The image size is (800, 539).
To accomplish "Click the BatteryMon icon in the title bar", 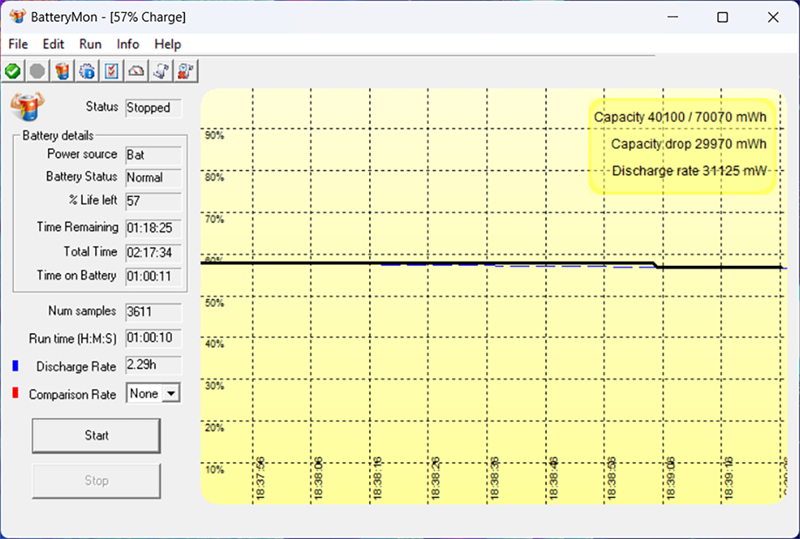I will pyautogui.click(x=17, y=16).
